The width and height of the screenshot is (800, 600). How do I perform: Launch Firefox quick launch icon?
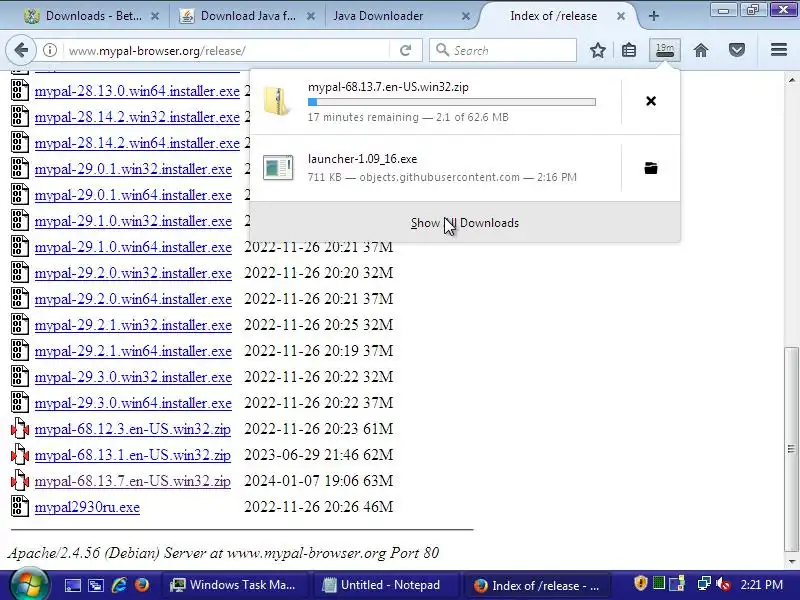click(x=142, y=585)
